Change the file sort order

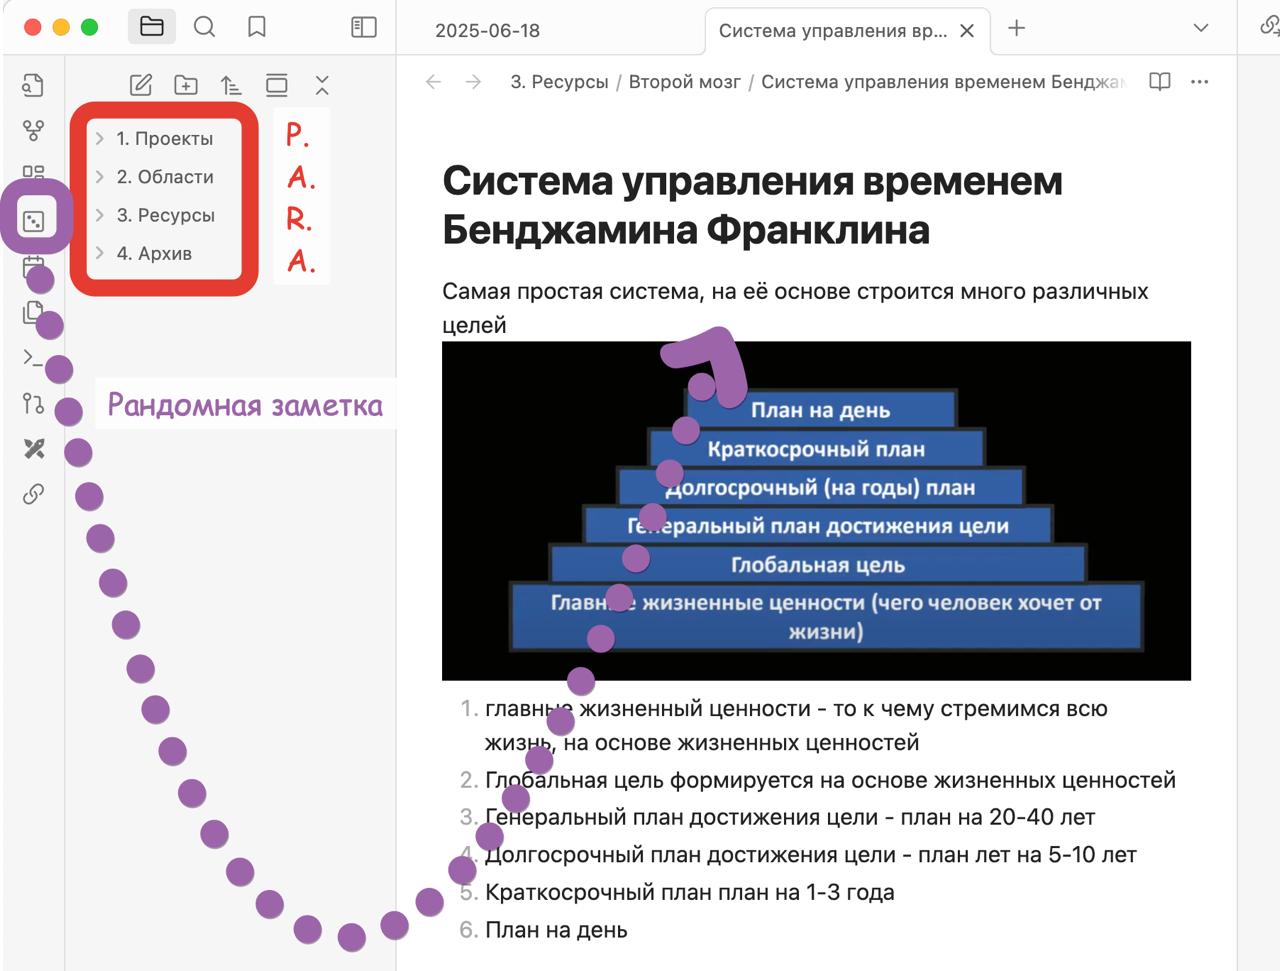[231, 85]
